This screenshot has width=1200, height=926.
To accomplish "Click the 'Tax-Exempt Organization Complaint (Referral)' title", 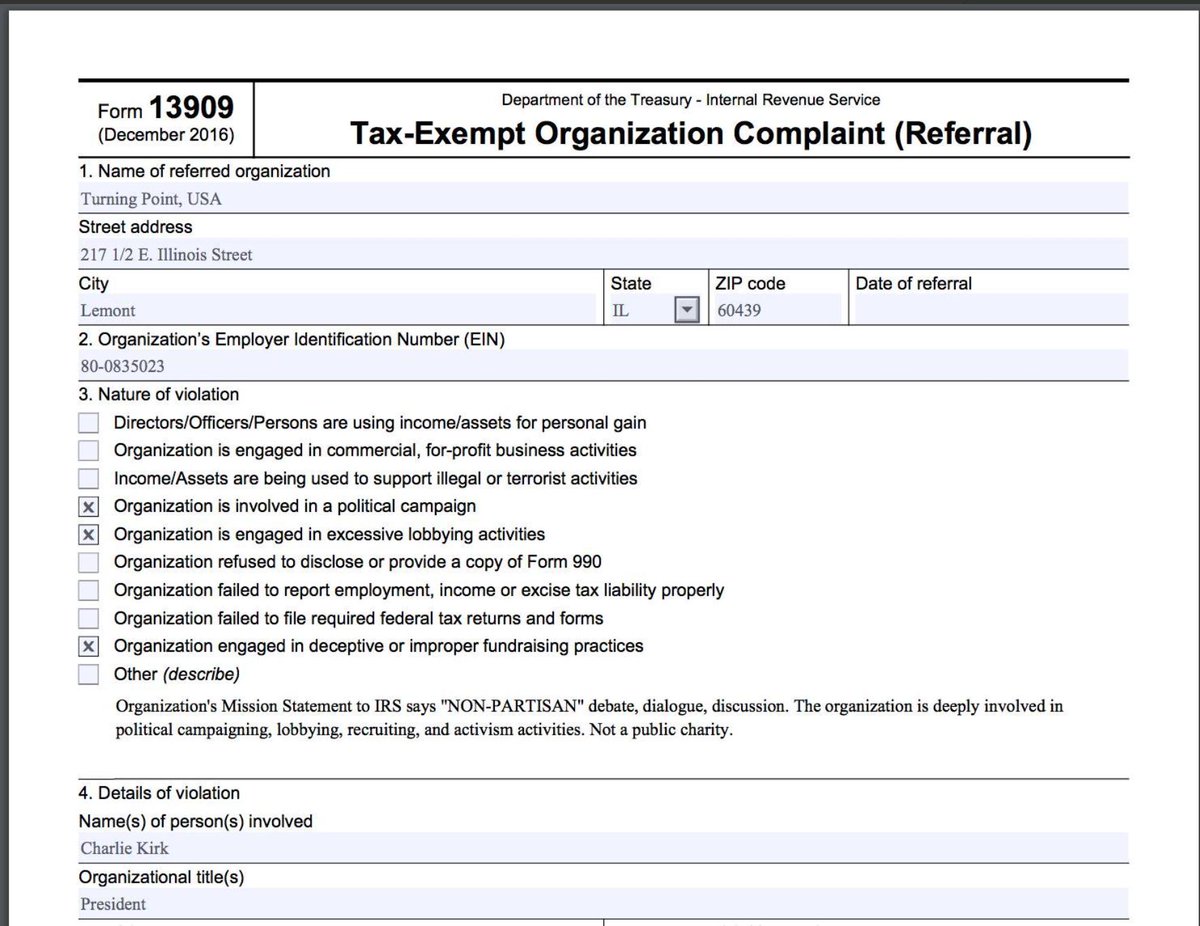I will click(x=690, y=133).
